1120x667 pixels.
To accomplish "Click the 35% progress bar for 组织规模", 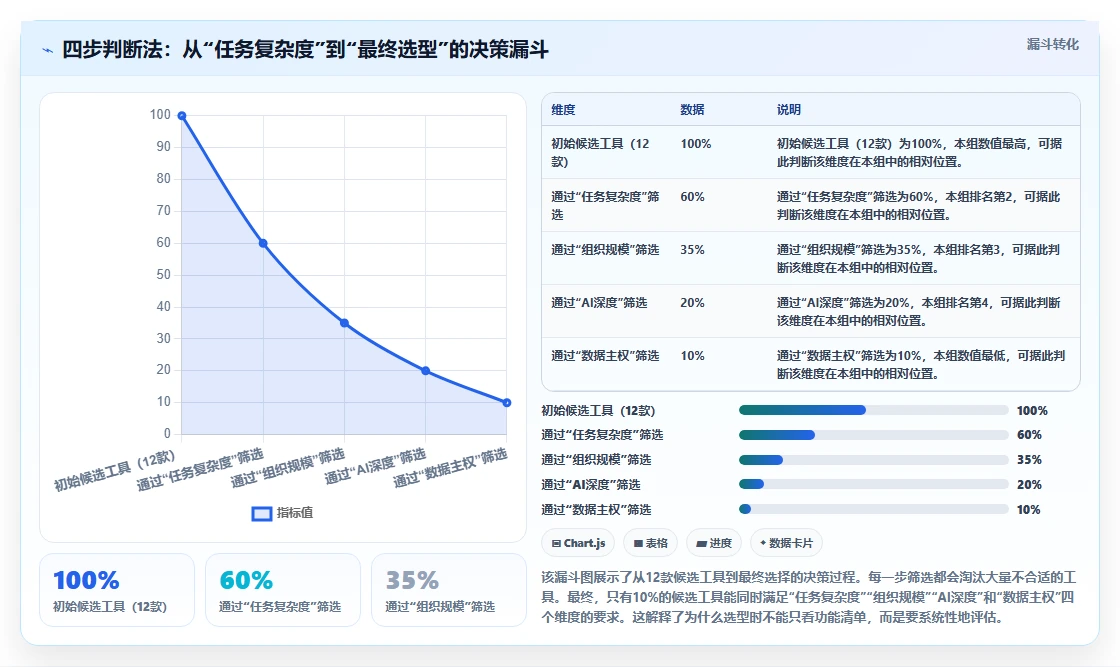I will click(x=874, y=460).
